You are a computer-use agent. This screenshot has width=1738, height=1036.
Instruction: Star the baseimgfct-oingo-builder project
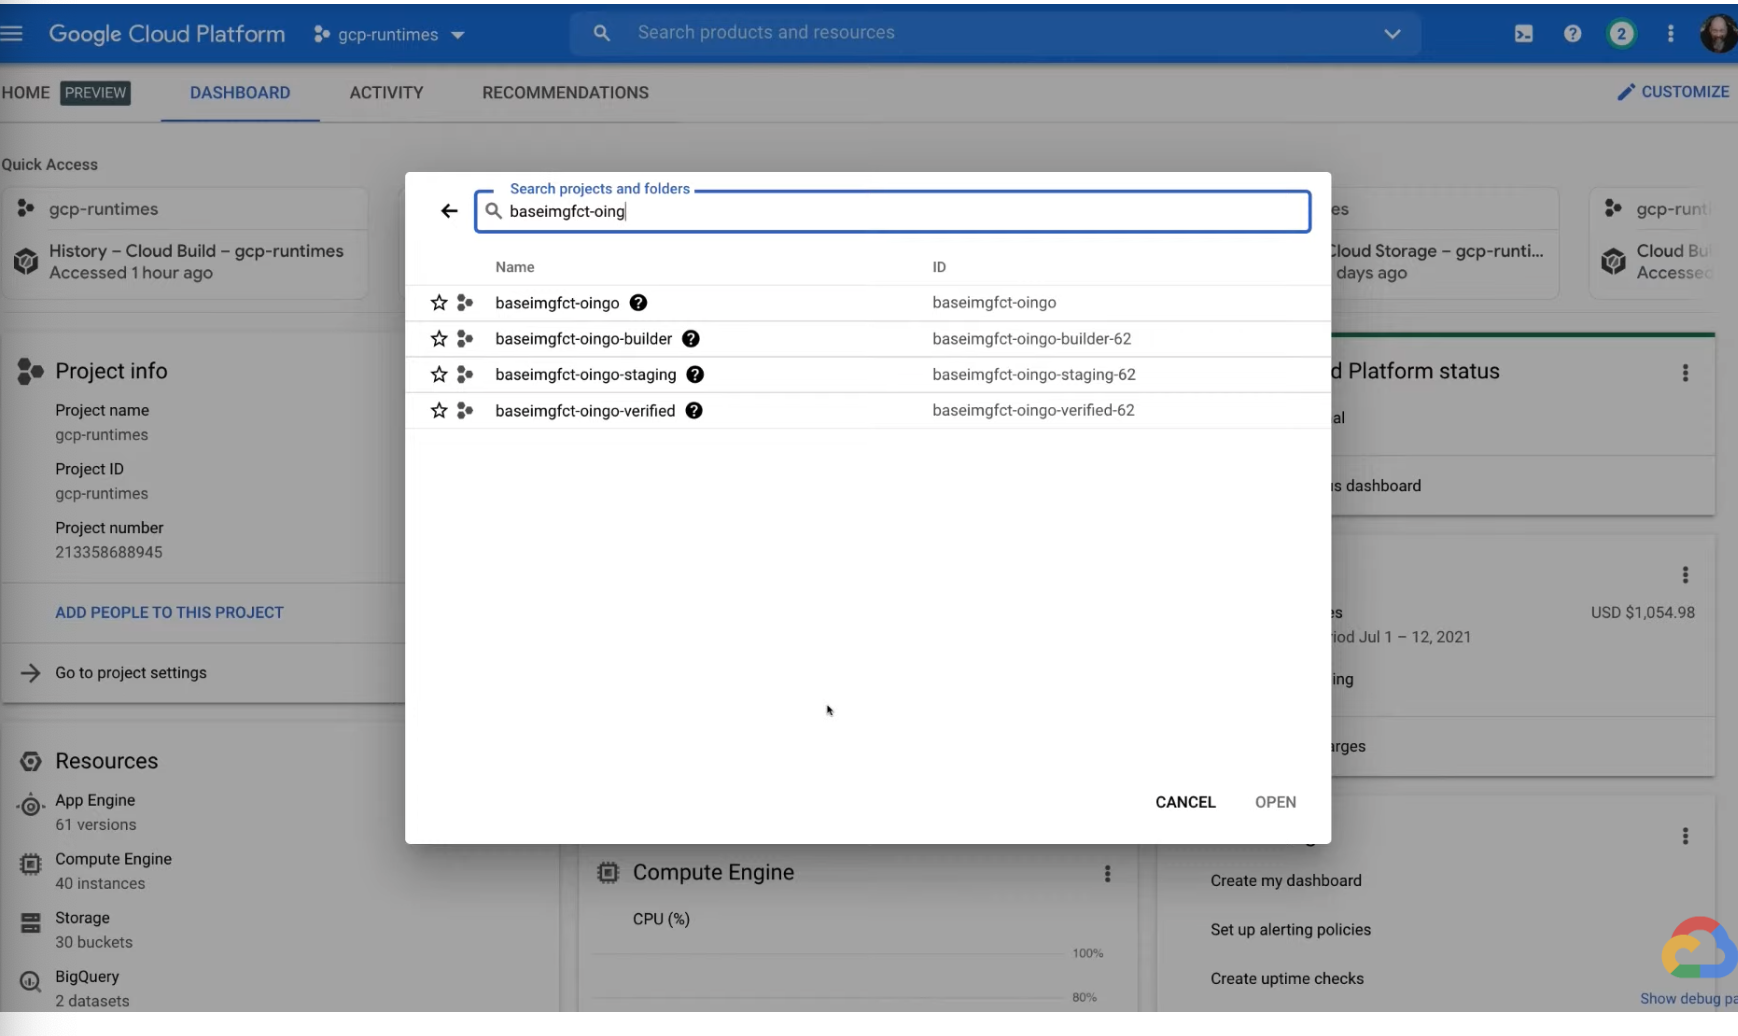click(x=439, y=339)
